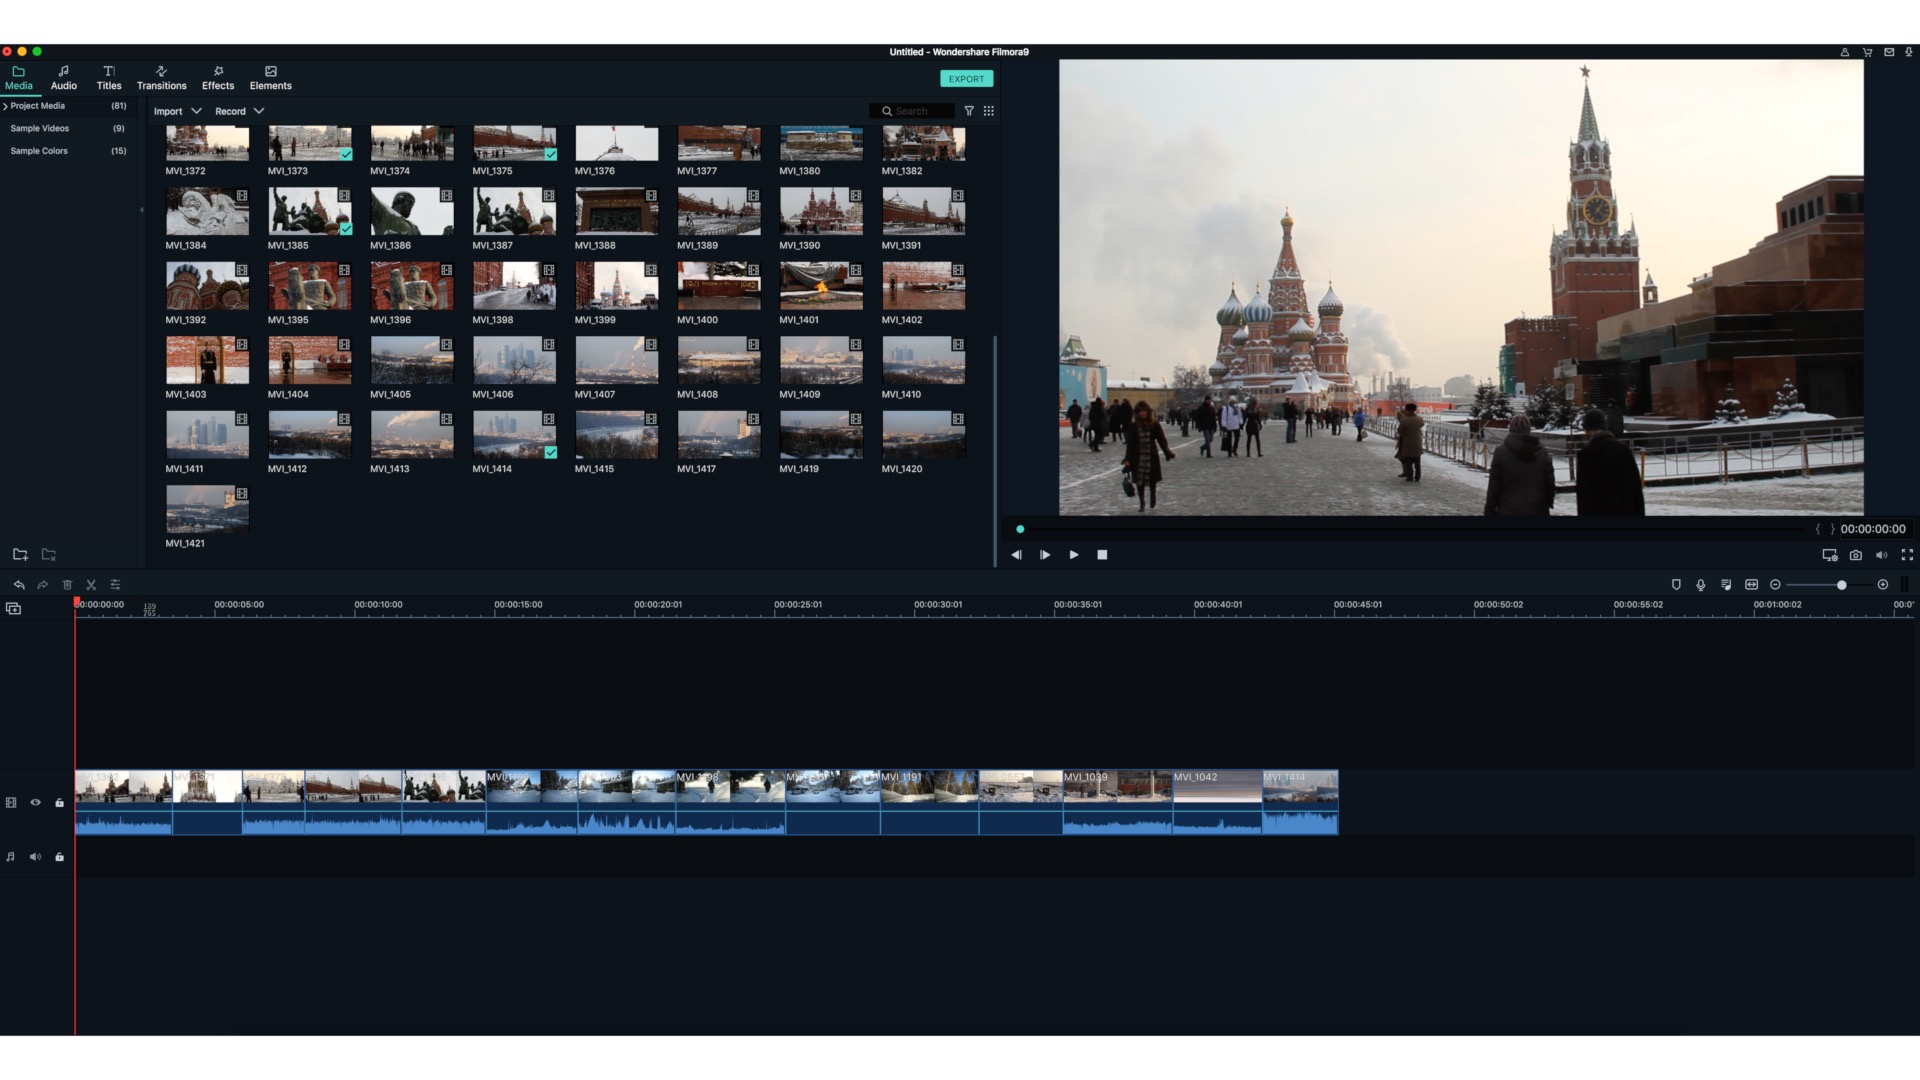Open the Media tab
This screenshot has height=1080, width=1920.
coord(19,78)
